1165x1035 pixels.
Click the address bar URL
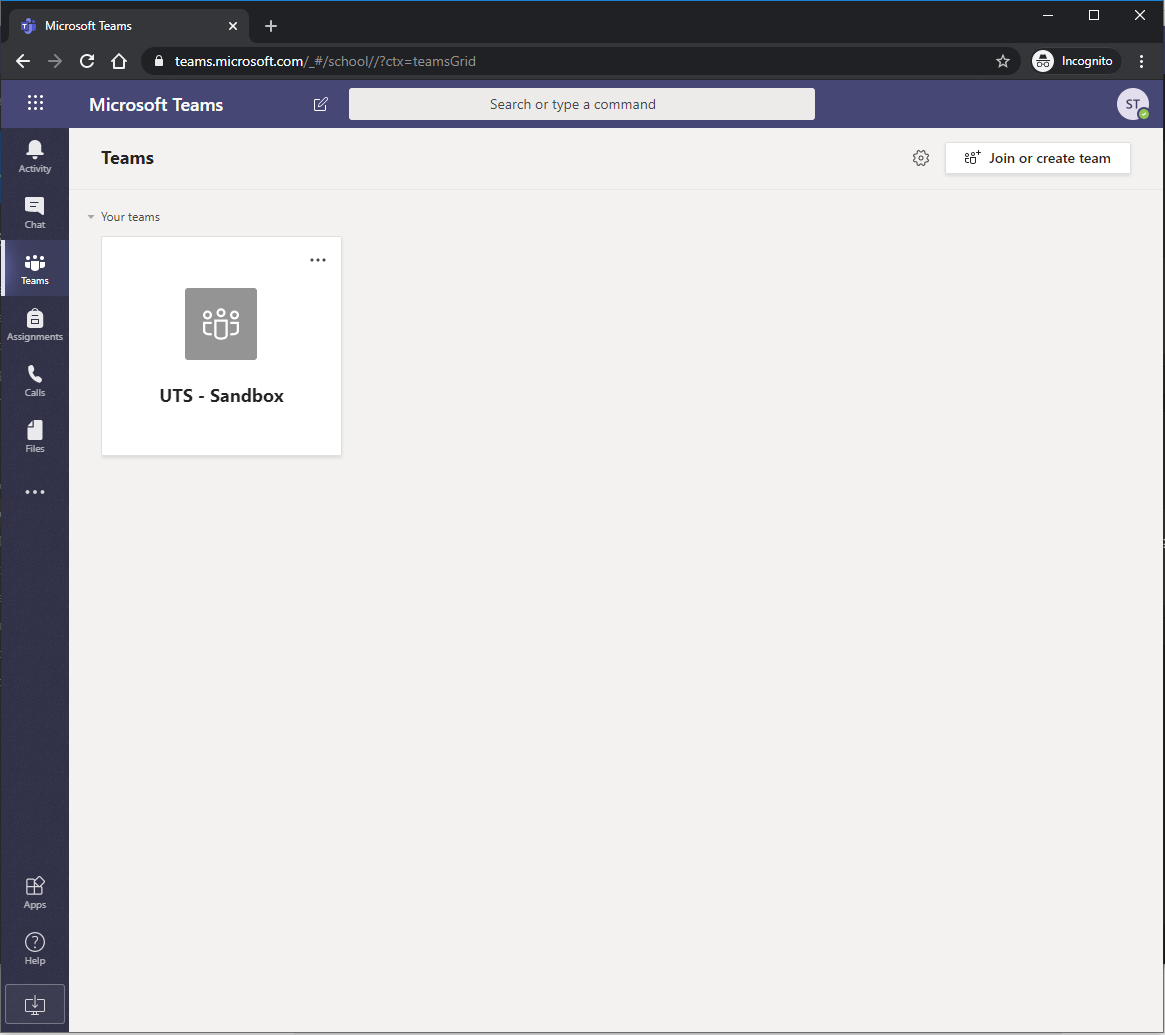pos(325,61)
